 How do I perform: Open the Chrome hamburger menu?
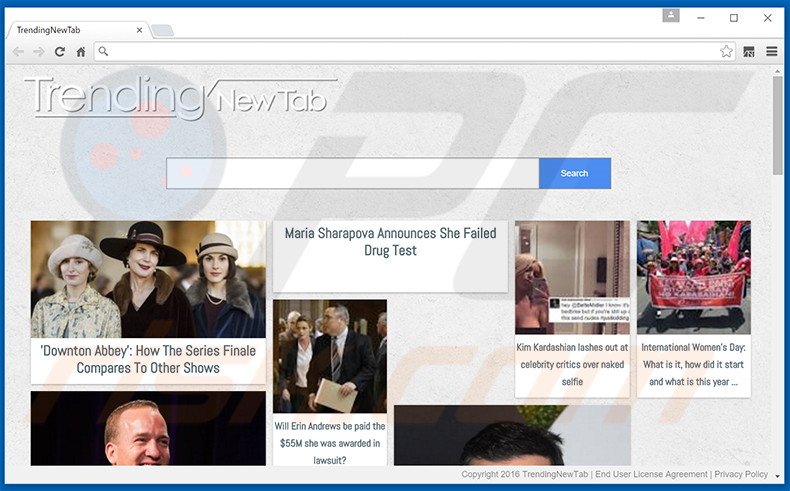771,51
